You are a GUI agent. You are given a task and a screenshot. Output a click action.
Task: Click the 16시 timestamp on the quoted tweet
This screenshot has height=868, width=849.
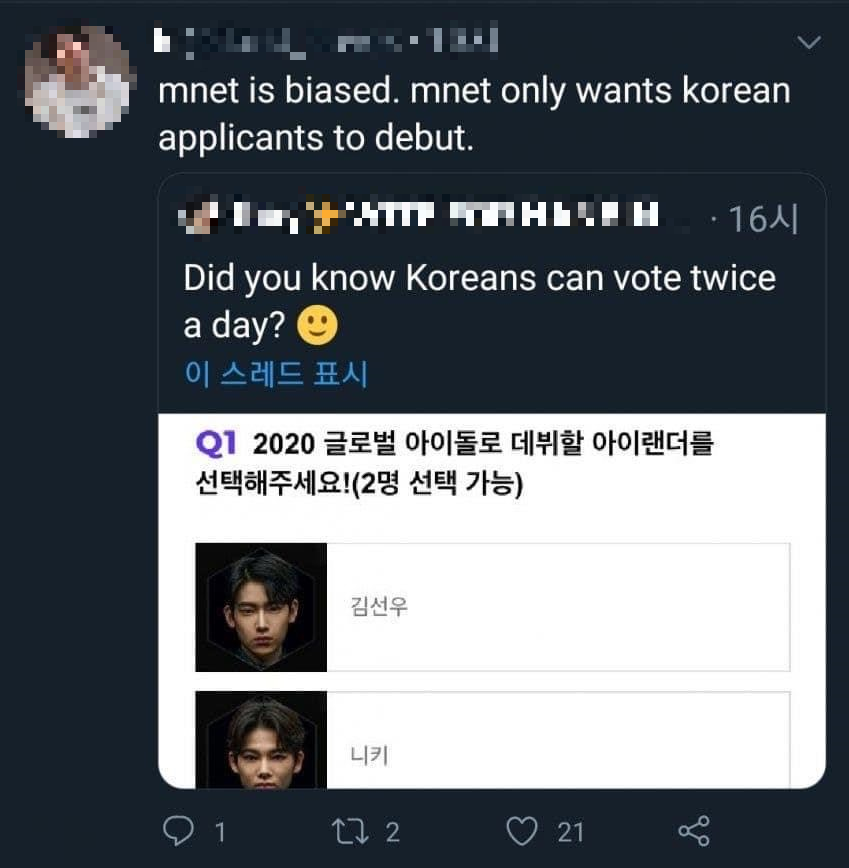763,219
